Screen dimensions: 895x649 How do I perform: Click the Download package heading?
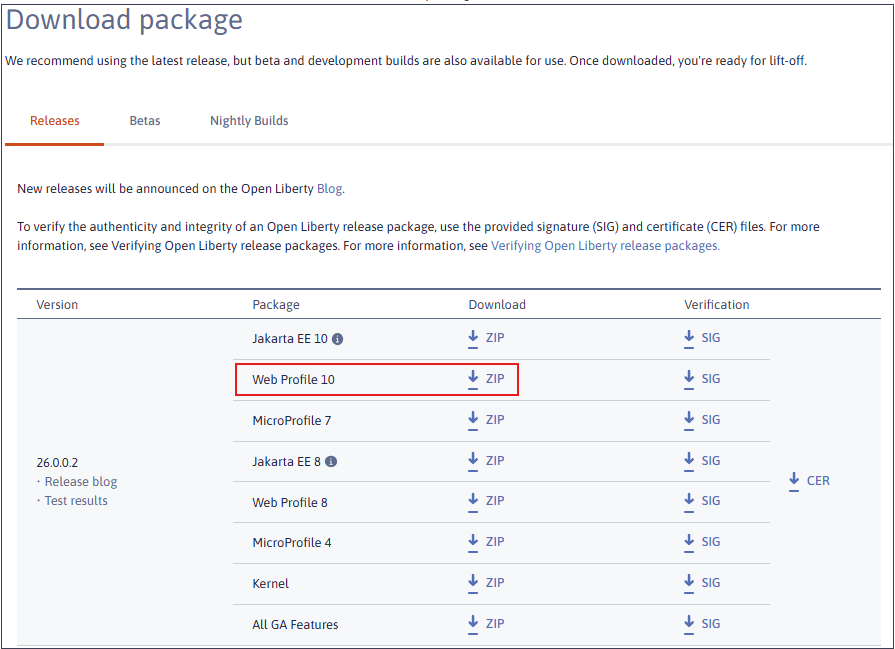point(124,21)
